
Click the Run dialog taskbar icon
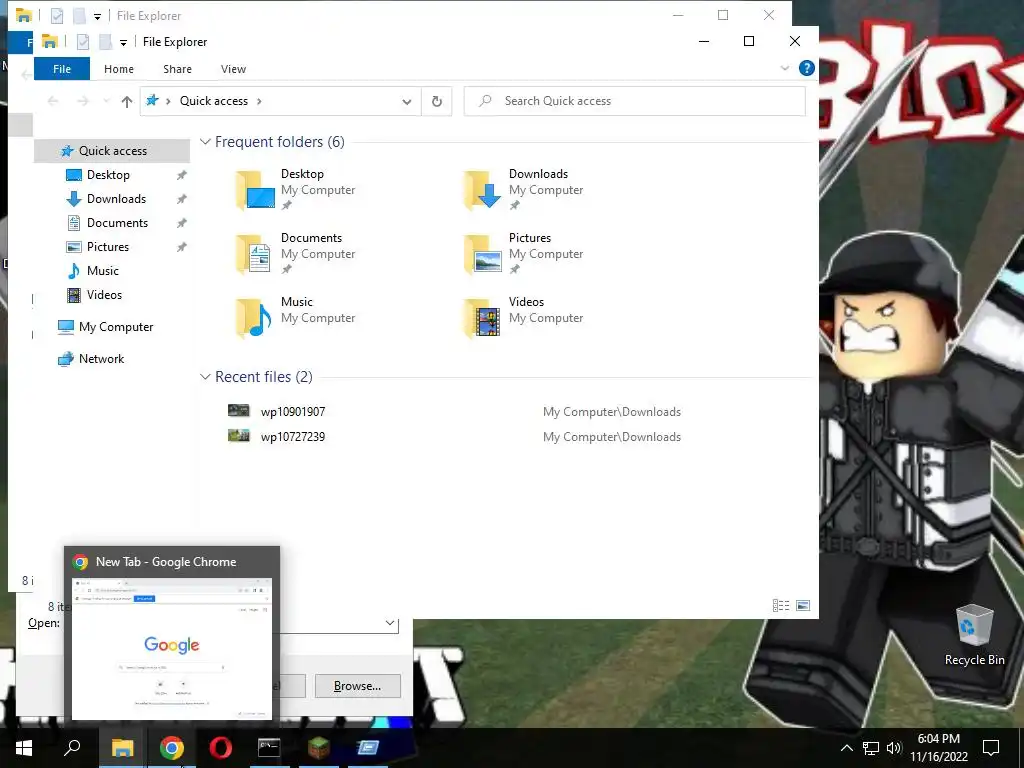(x=368, y=748)
